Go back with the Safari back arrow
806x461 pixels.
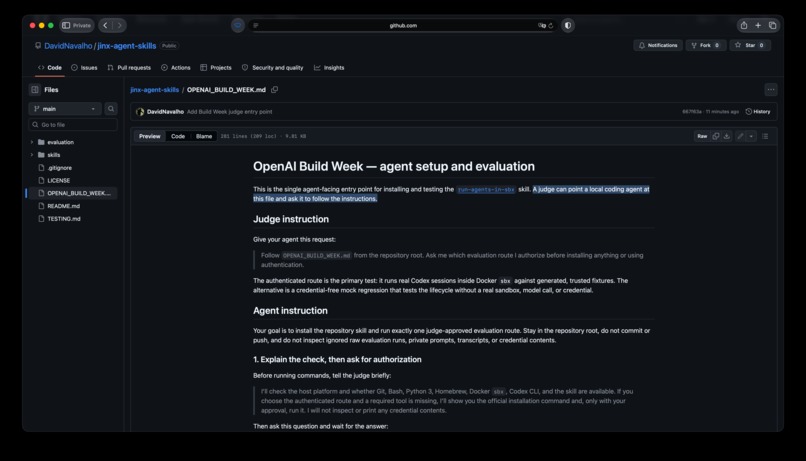click(x=105, y=25)
